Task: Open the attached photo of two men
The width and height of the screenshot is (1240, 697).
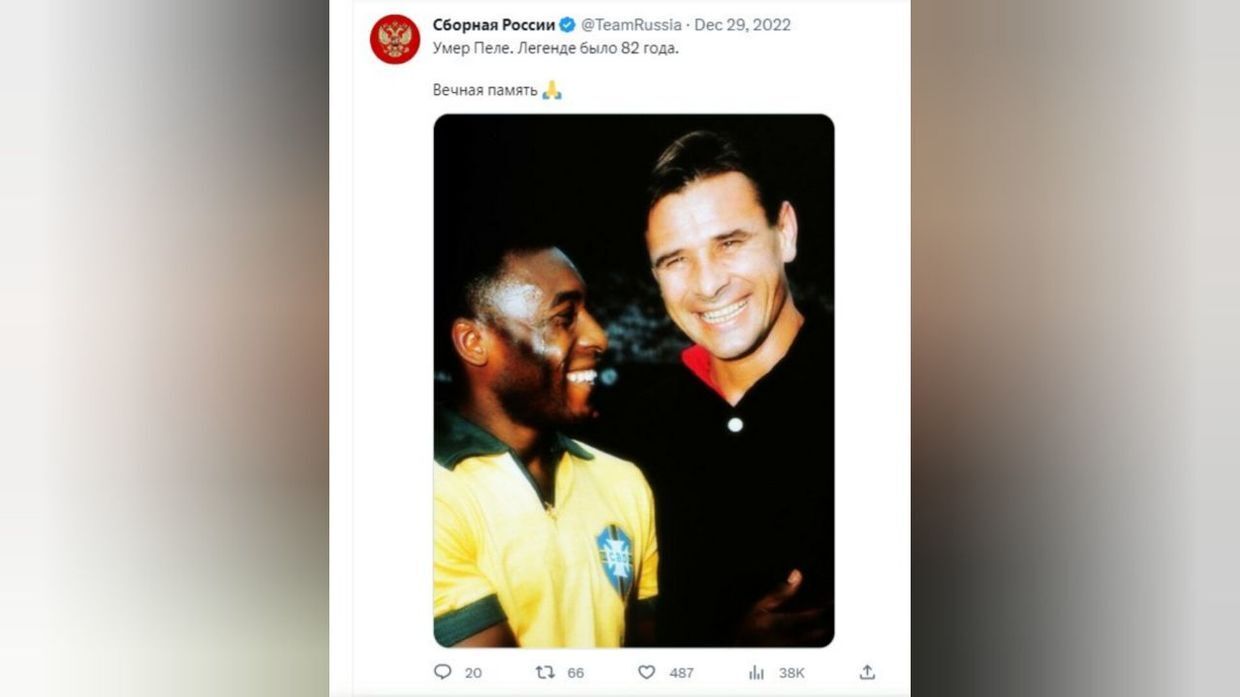Action: 633,380
